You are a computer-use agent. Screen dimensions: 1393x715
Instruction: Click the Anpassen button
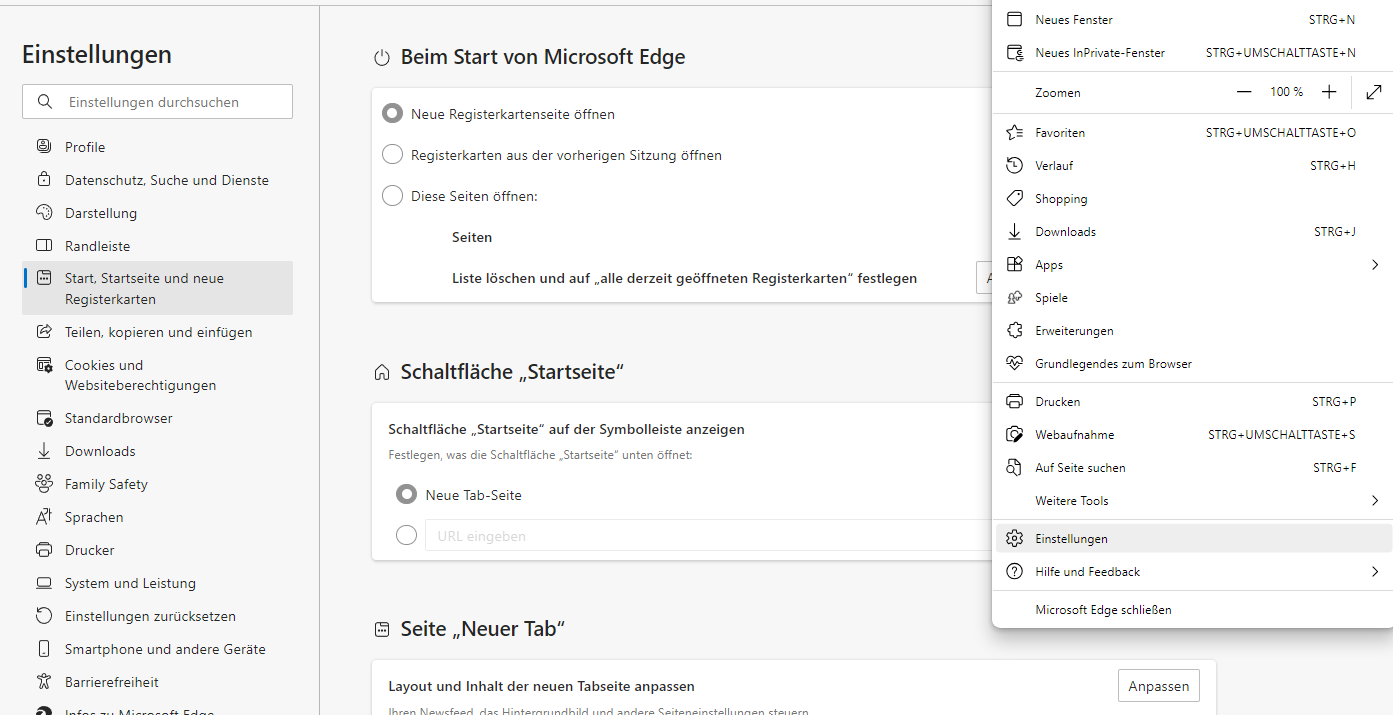point(1158,686)
